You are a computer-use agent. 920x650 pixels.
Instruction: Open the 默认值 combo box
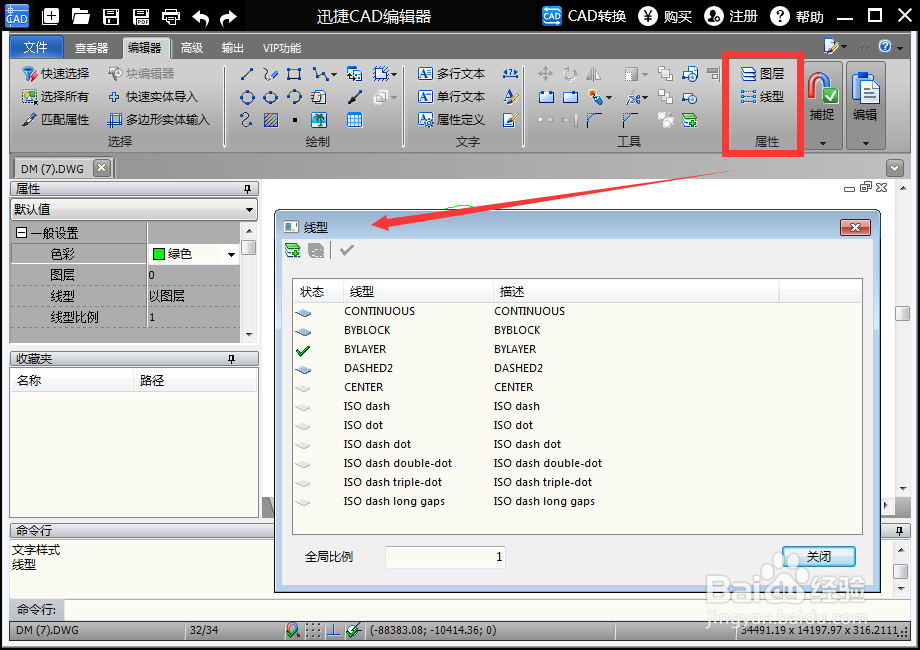[x=134, y=209]
